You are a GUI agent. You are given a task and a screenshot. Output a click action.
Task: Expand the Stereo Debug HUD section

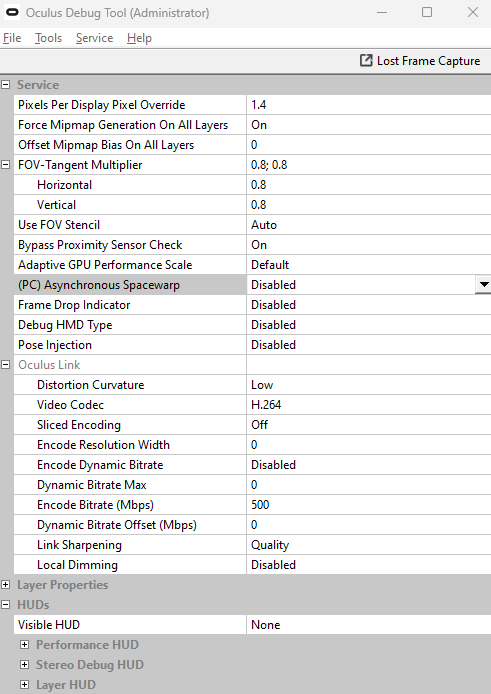(x=25, y=664)
